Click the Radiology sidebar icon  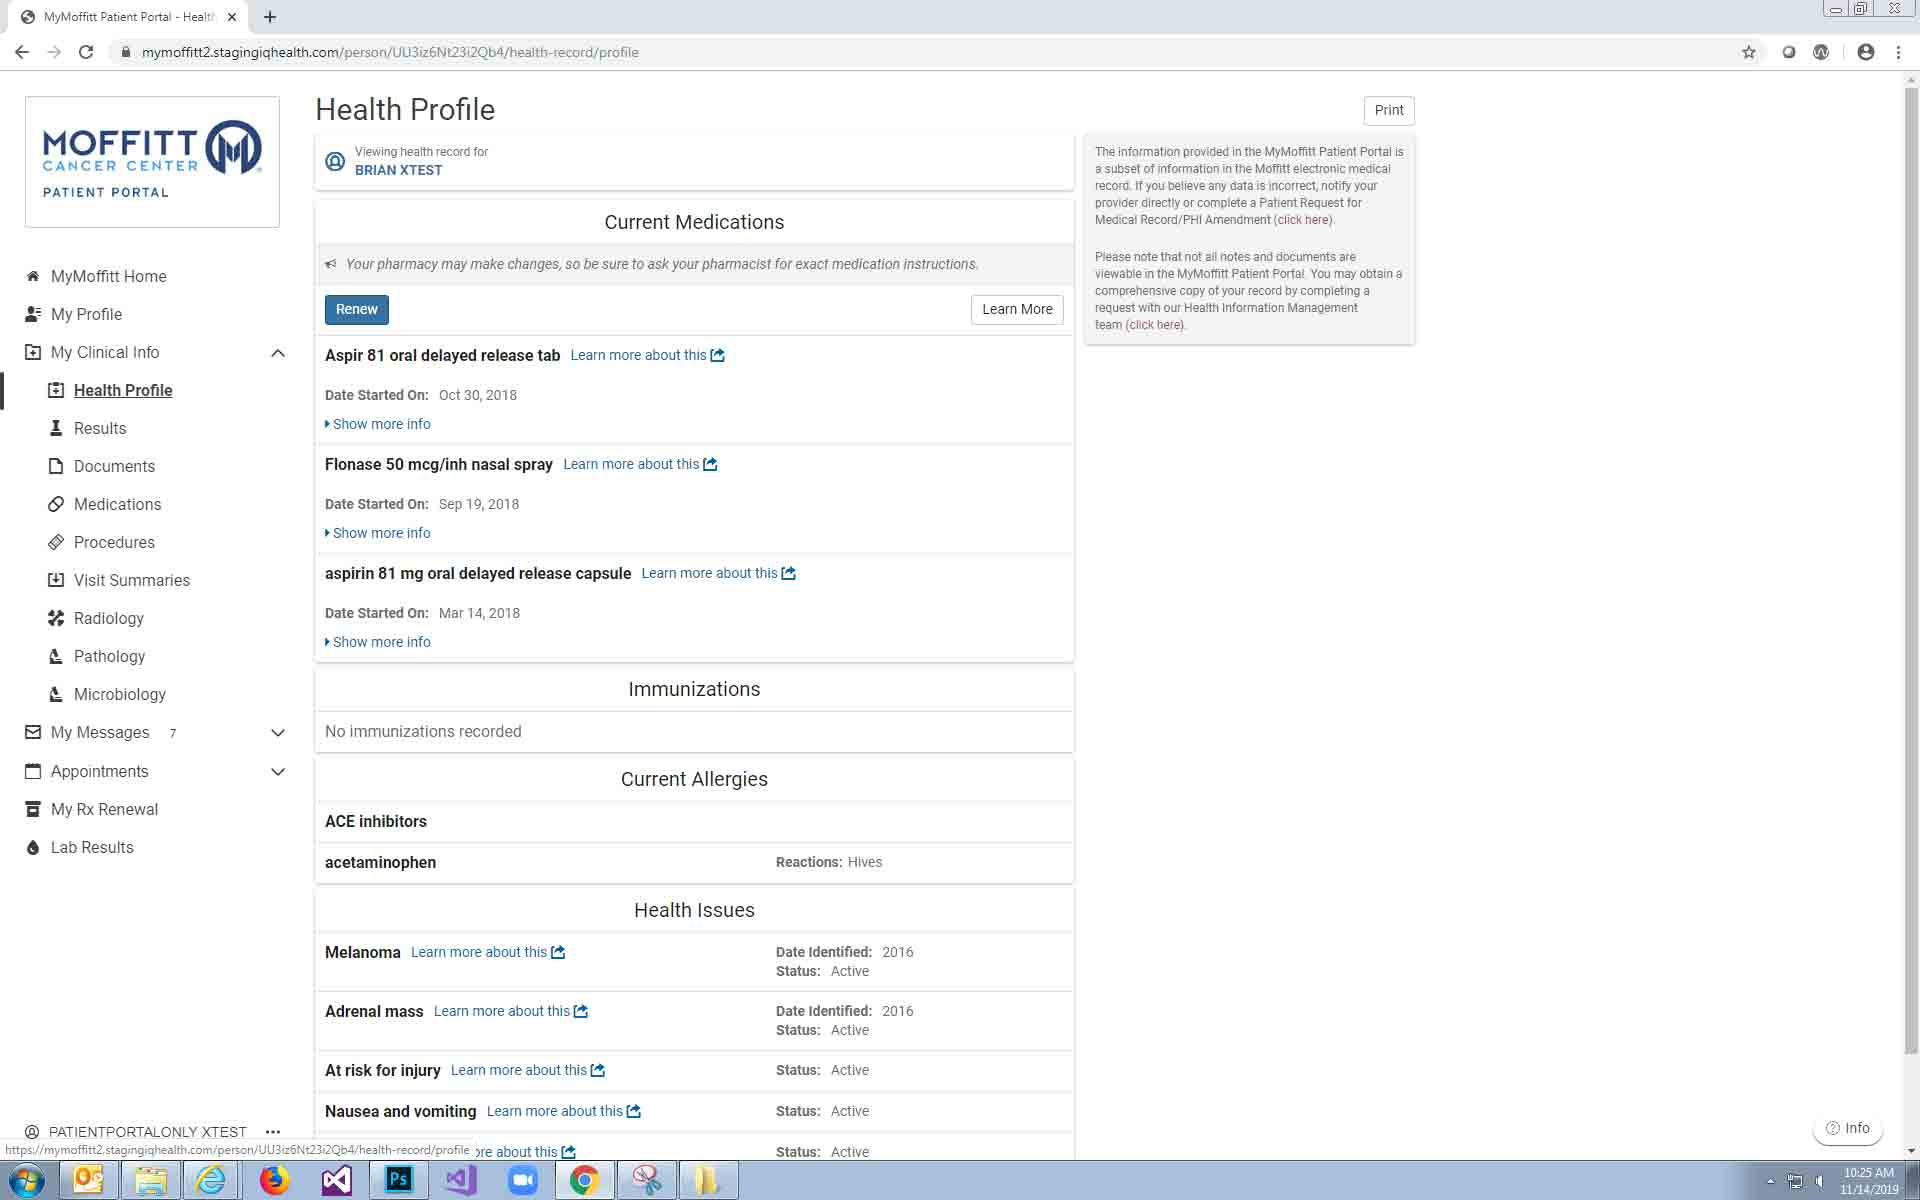[56, 618]
